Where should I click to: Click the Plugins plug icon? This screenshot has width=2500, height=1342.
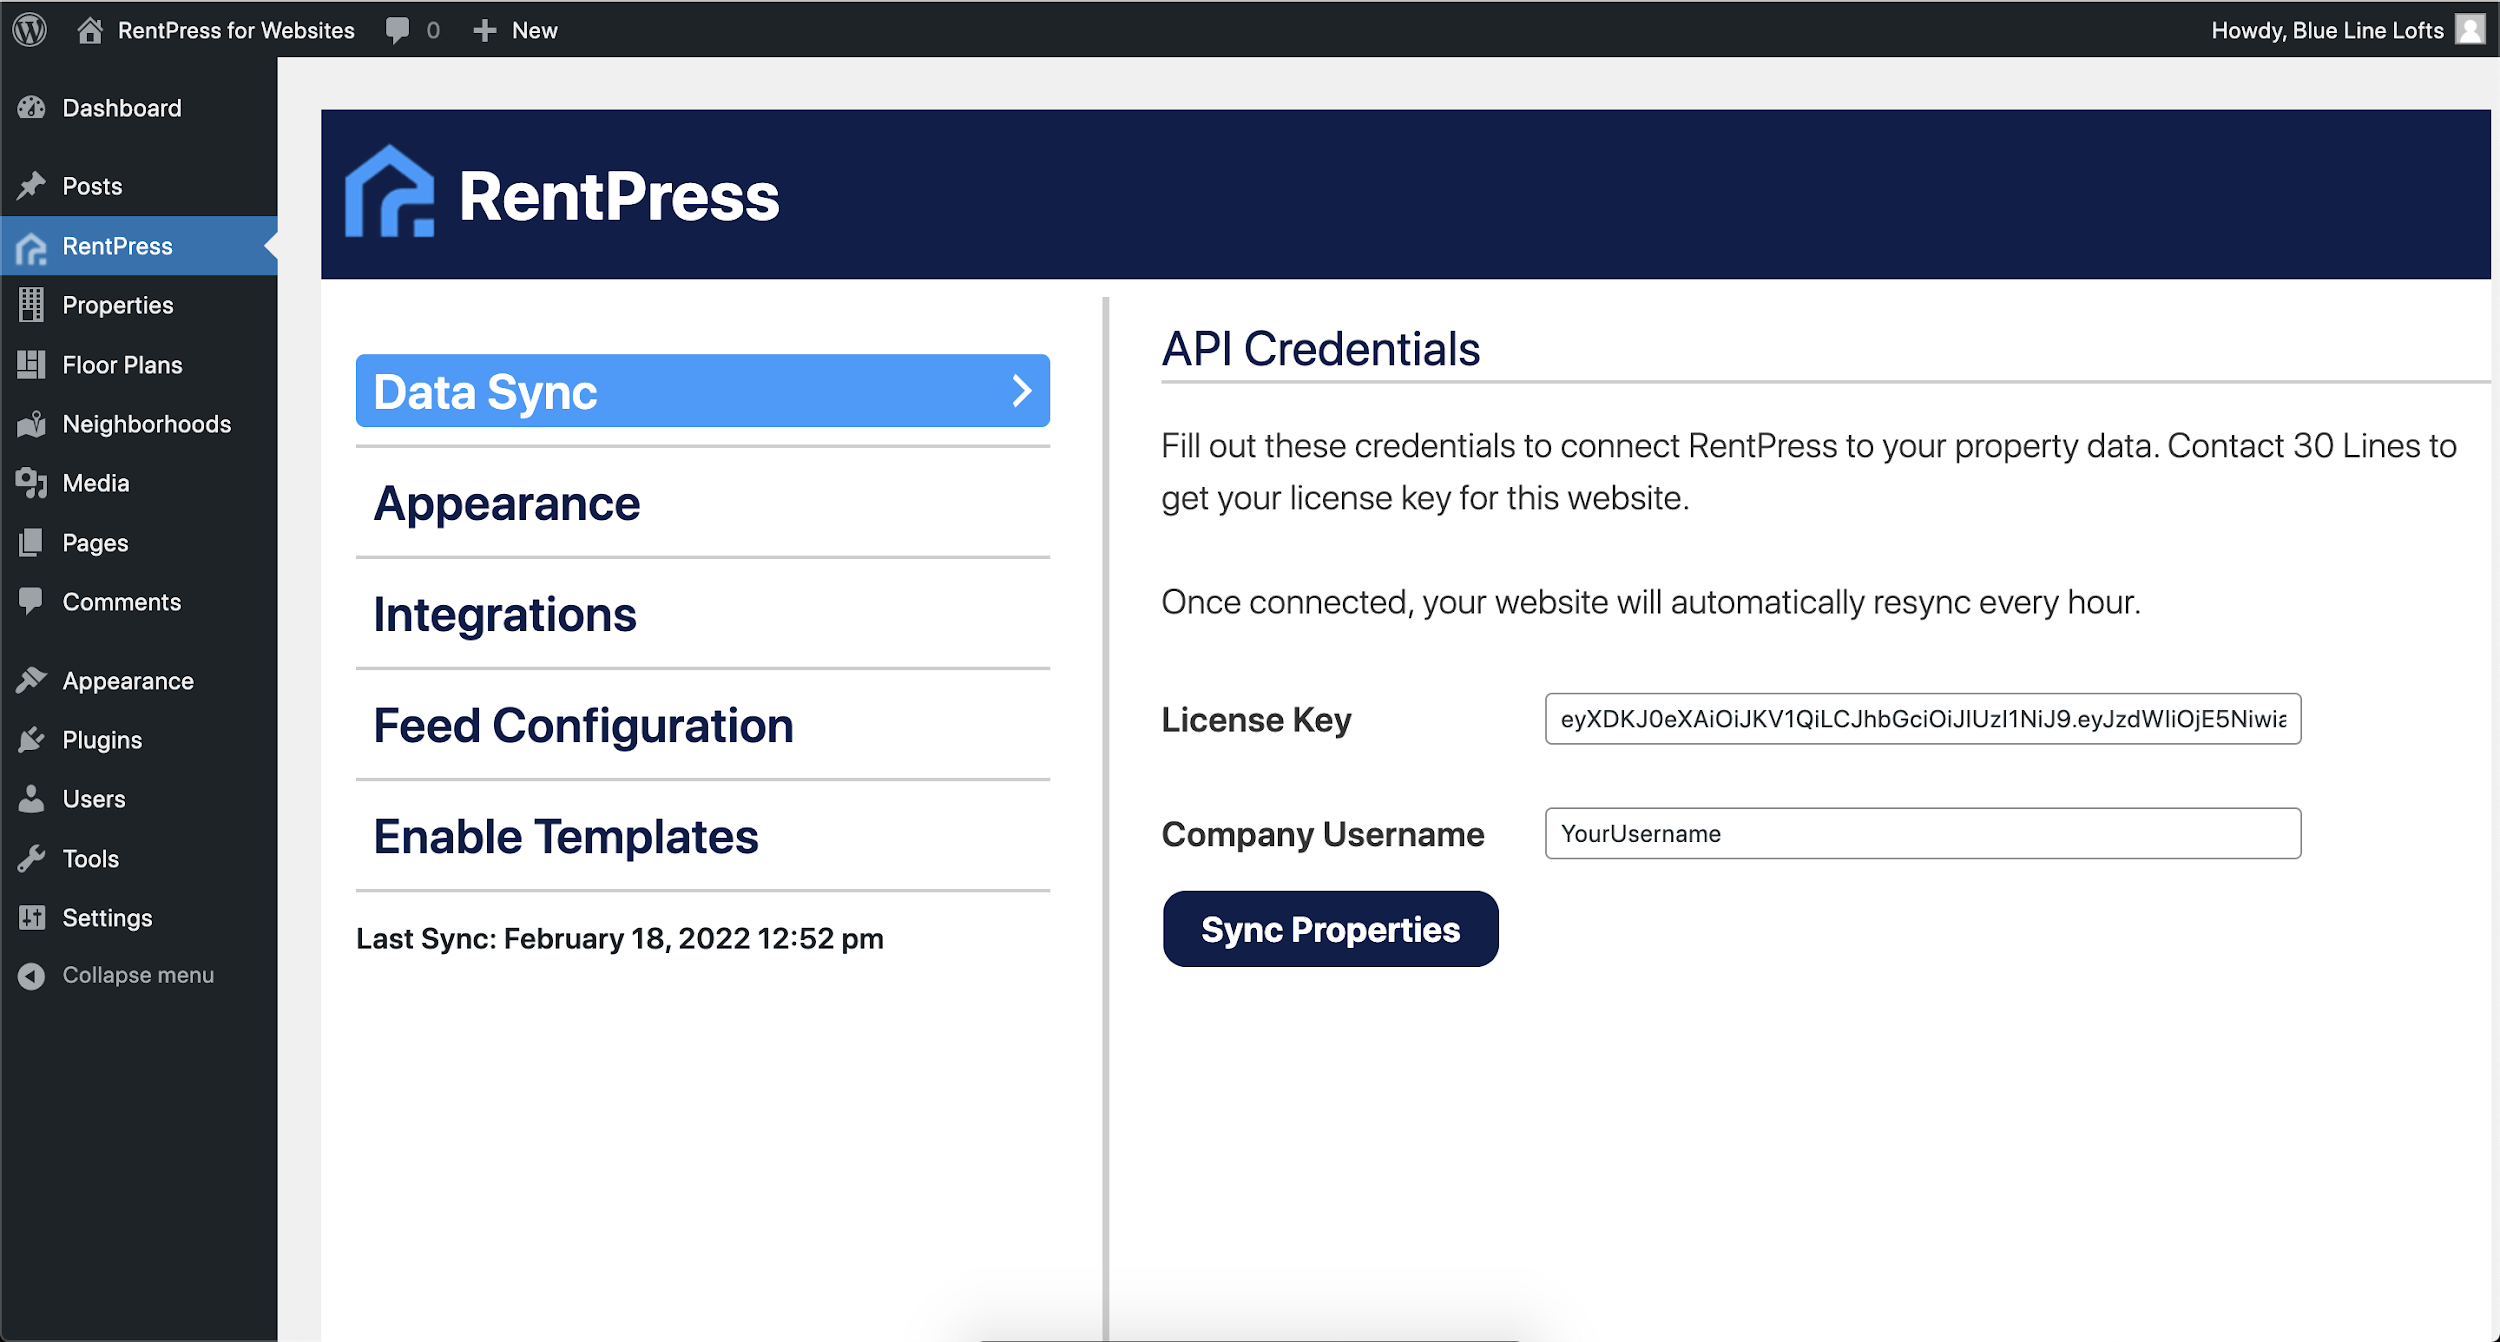tap(31, 740)
